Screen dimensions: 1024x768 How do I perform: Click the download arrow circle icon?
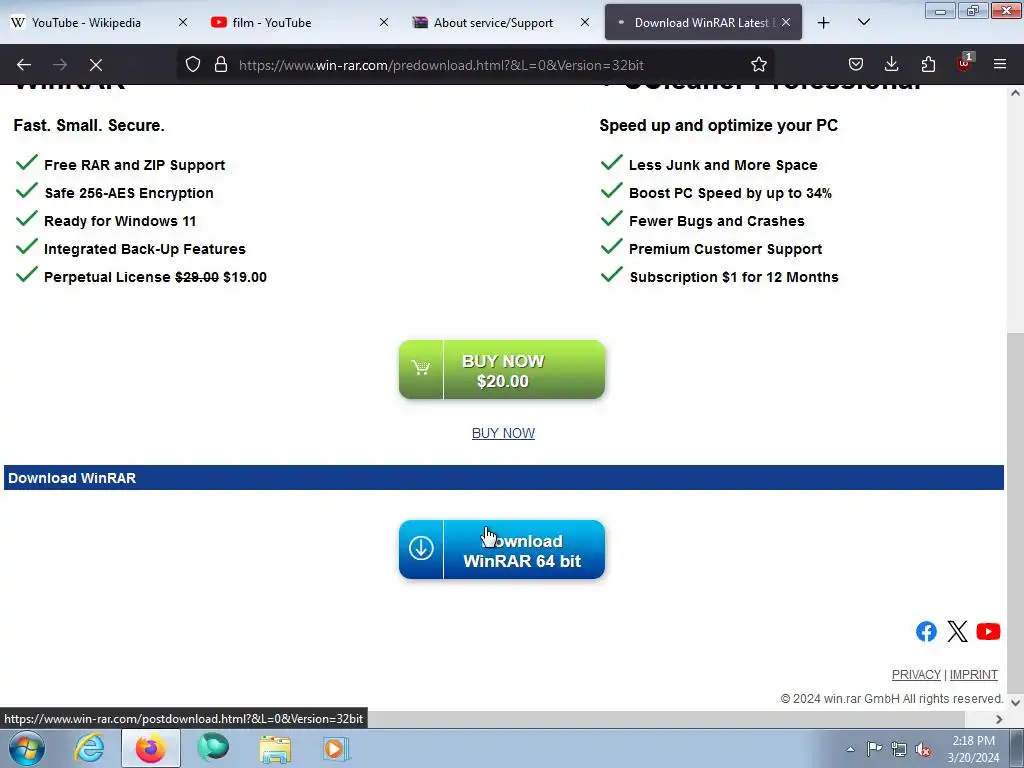(x=421, y=548)
